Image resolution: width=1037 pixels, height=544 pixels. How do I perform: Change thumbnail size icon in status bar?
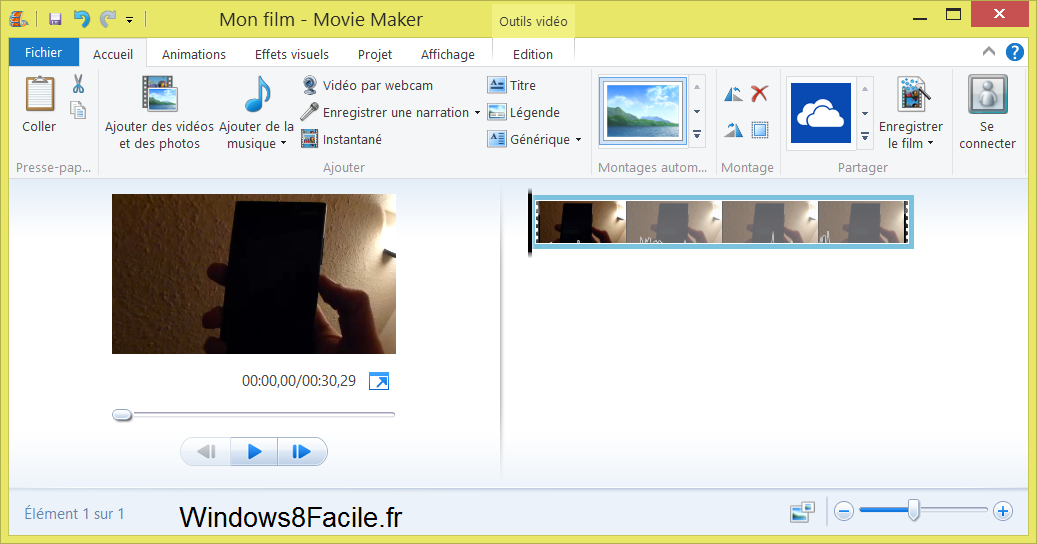coord(802,511)
